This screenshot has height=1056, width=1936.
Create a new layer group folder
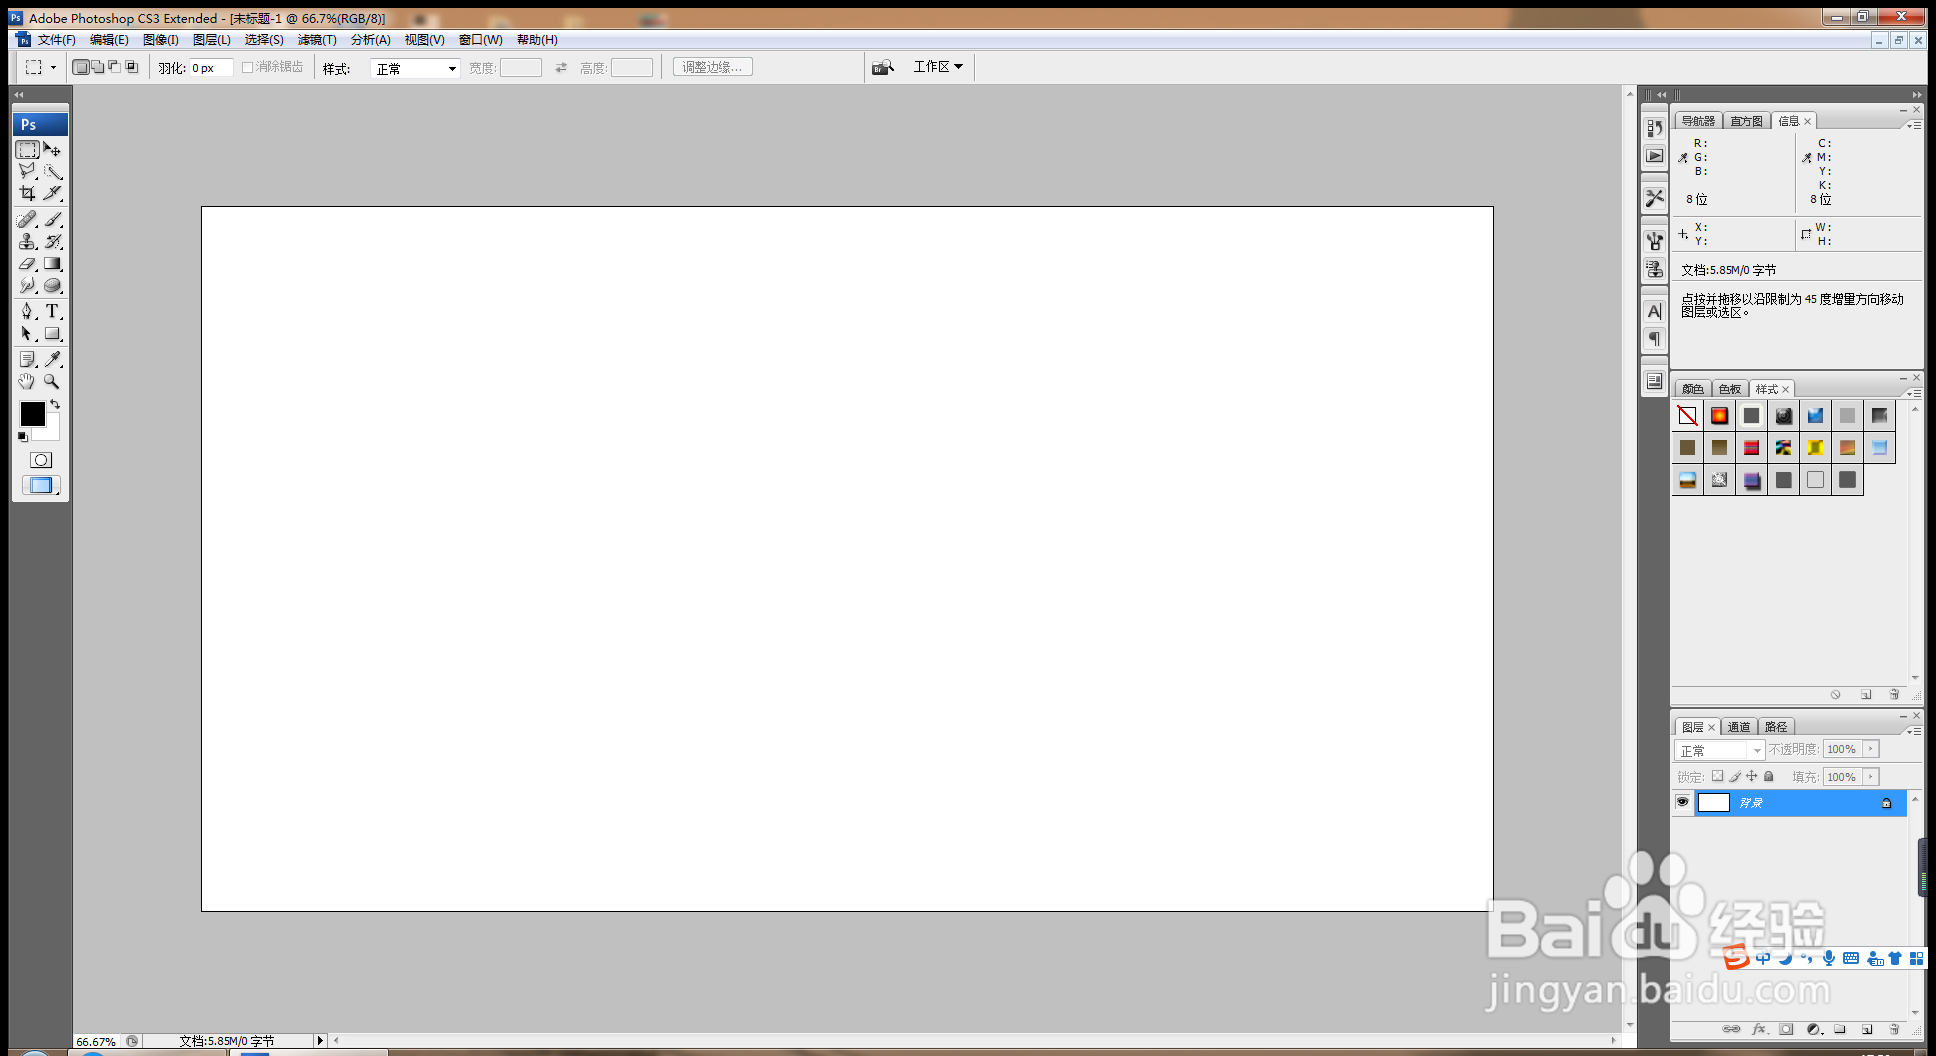point(1840,1029)
